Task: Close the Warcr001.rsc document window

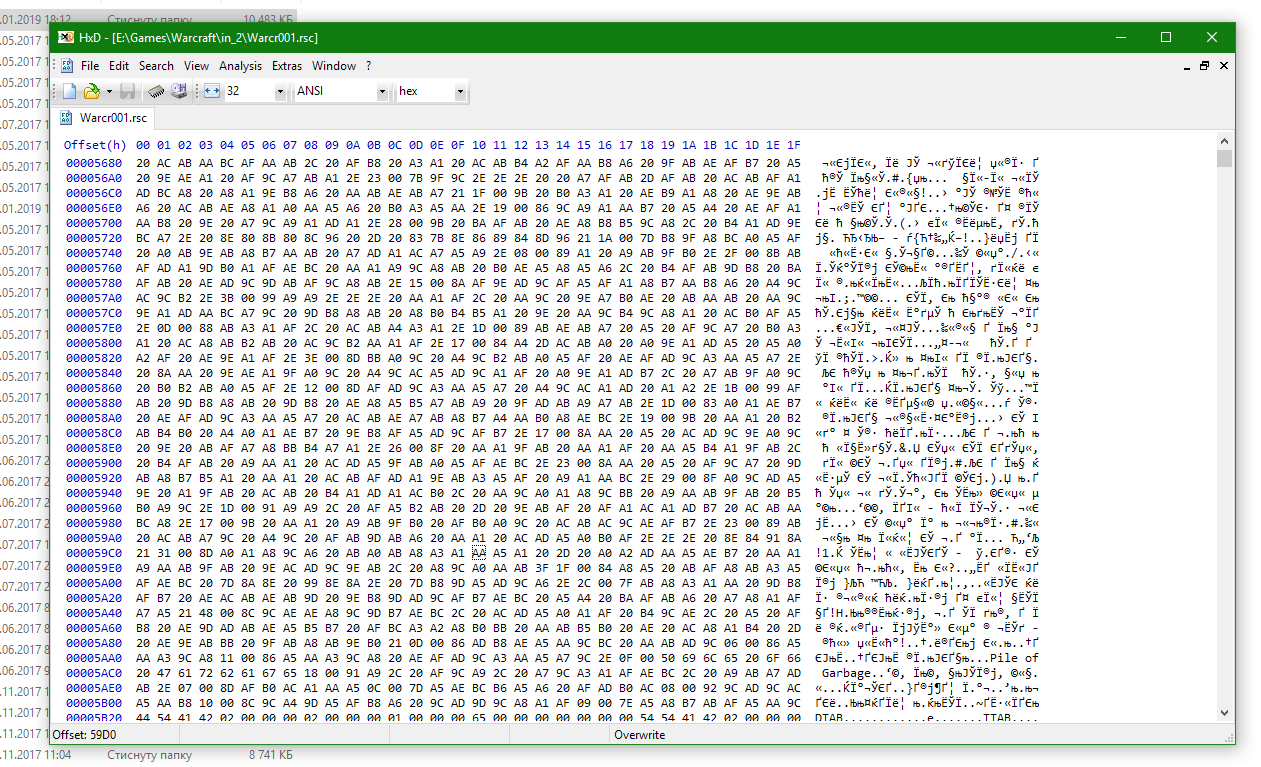Action: click(x=1222, y=66)
